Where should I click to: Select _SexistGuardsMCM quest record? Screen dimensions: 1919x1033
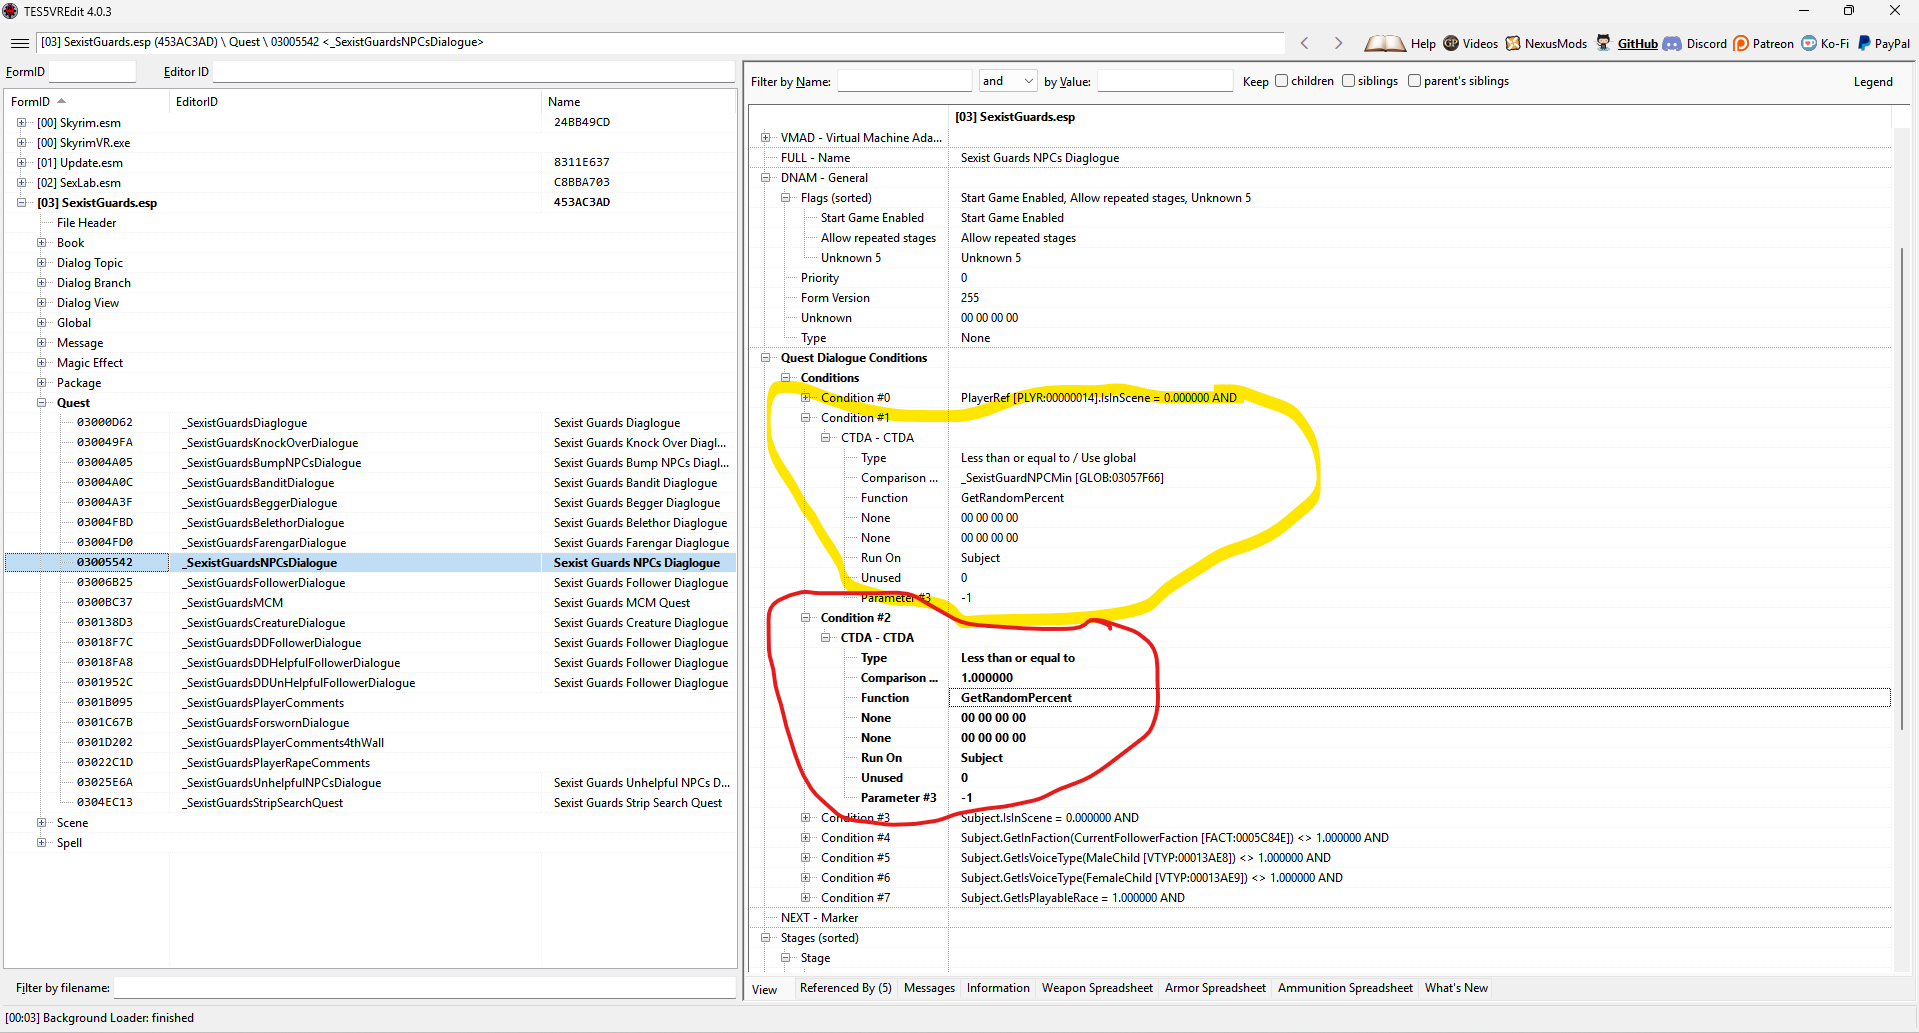(x=370, y=603)
